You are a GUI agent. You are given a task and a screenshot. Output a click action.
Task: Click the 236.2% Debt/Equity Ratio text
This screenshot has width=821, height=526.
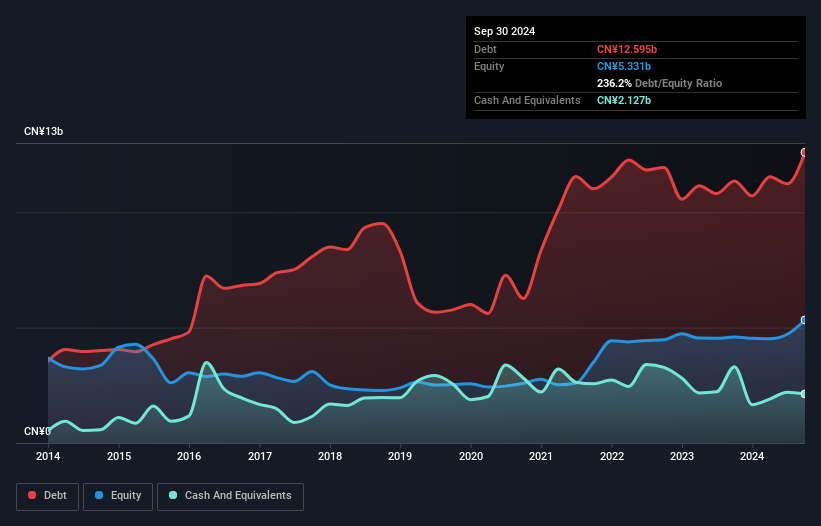point(659,83)
